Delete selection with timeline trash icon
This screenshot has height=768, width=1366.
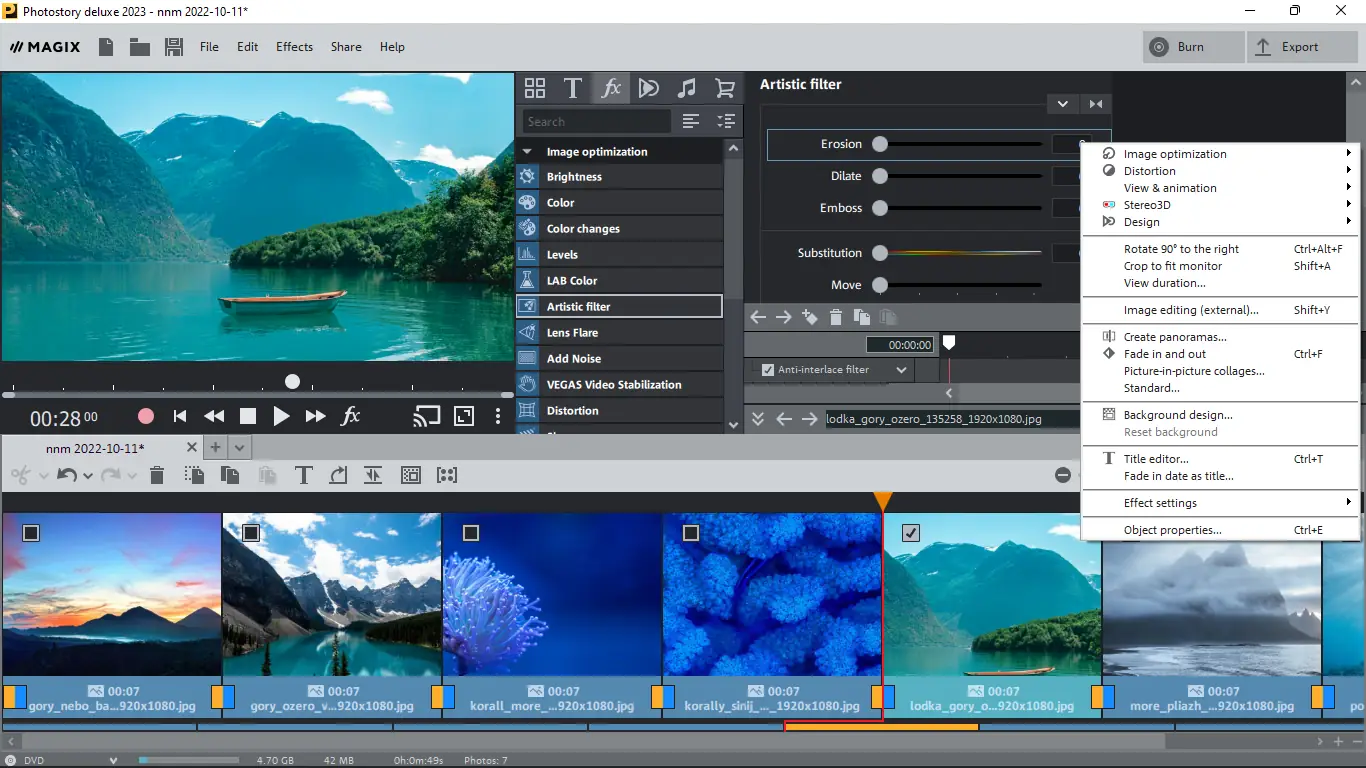click(157, 475)
